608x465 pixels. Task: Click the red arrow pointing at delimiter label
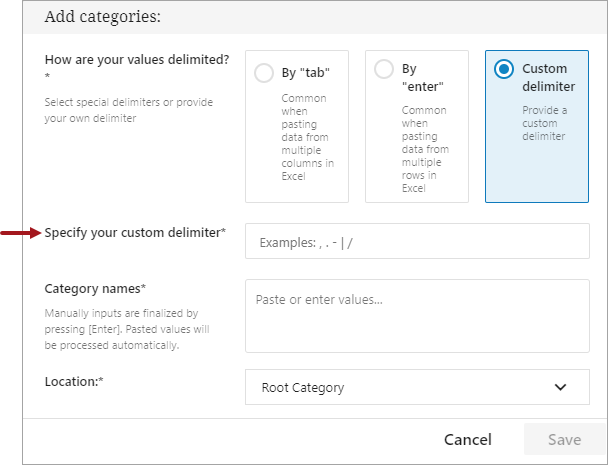pyautogui.click(x=20, y=233)
